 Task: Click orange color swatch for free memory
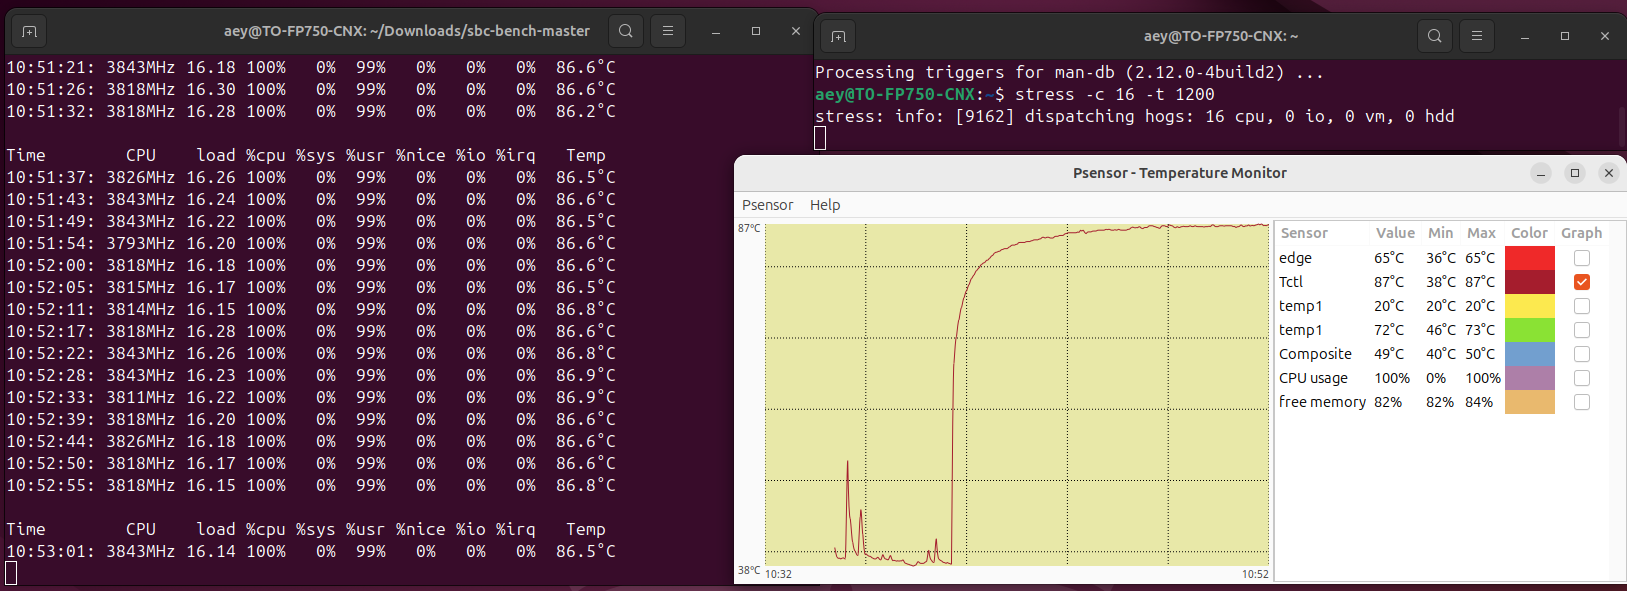pyautogui.click(x=1530, y=402)
